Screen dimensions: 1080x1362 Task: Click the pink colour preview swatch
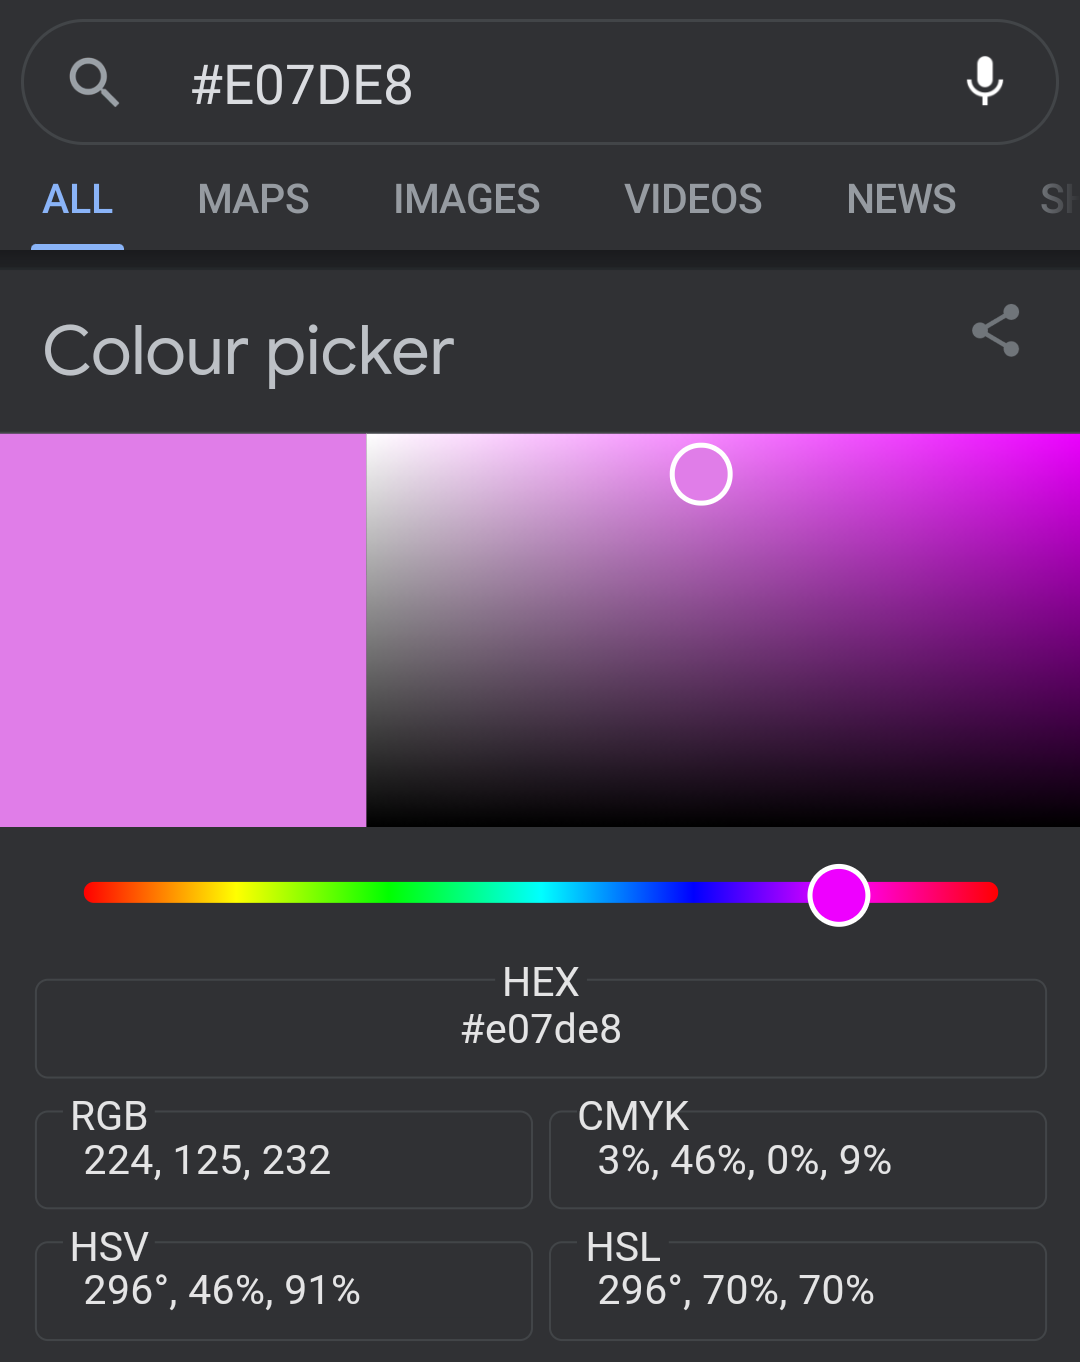click(183, 630)
